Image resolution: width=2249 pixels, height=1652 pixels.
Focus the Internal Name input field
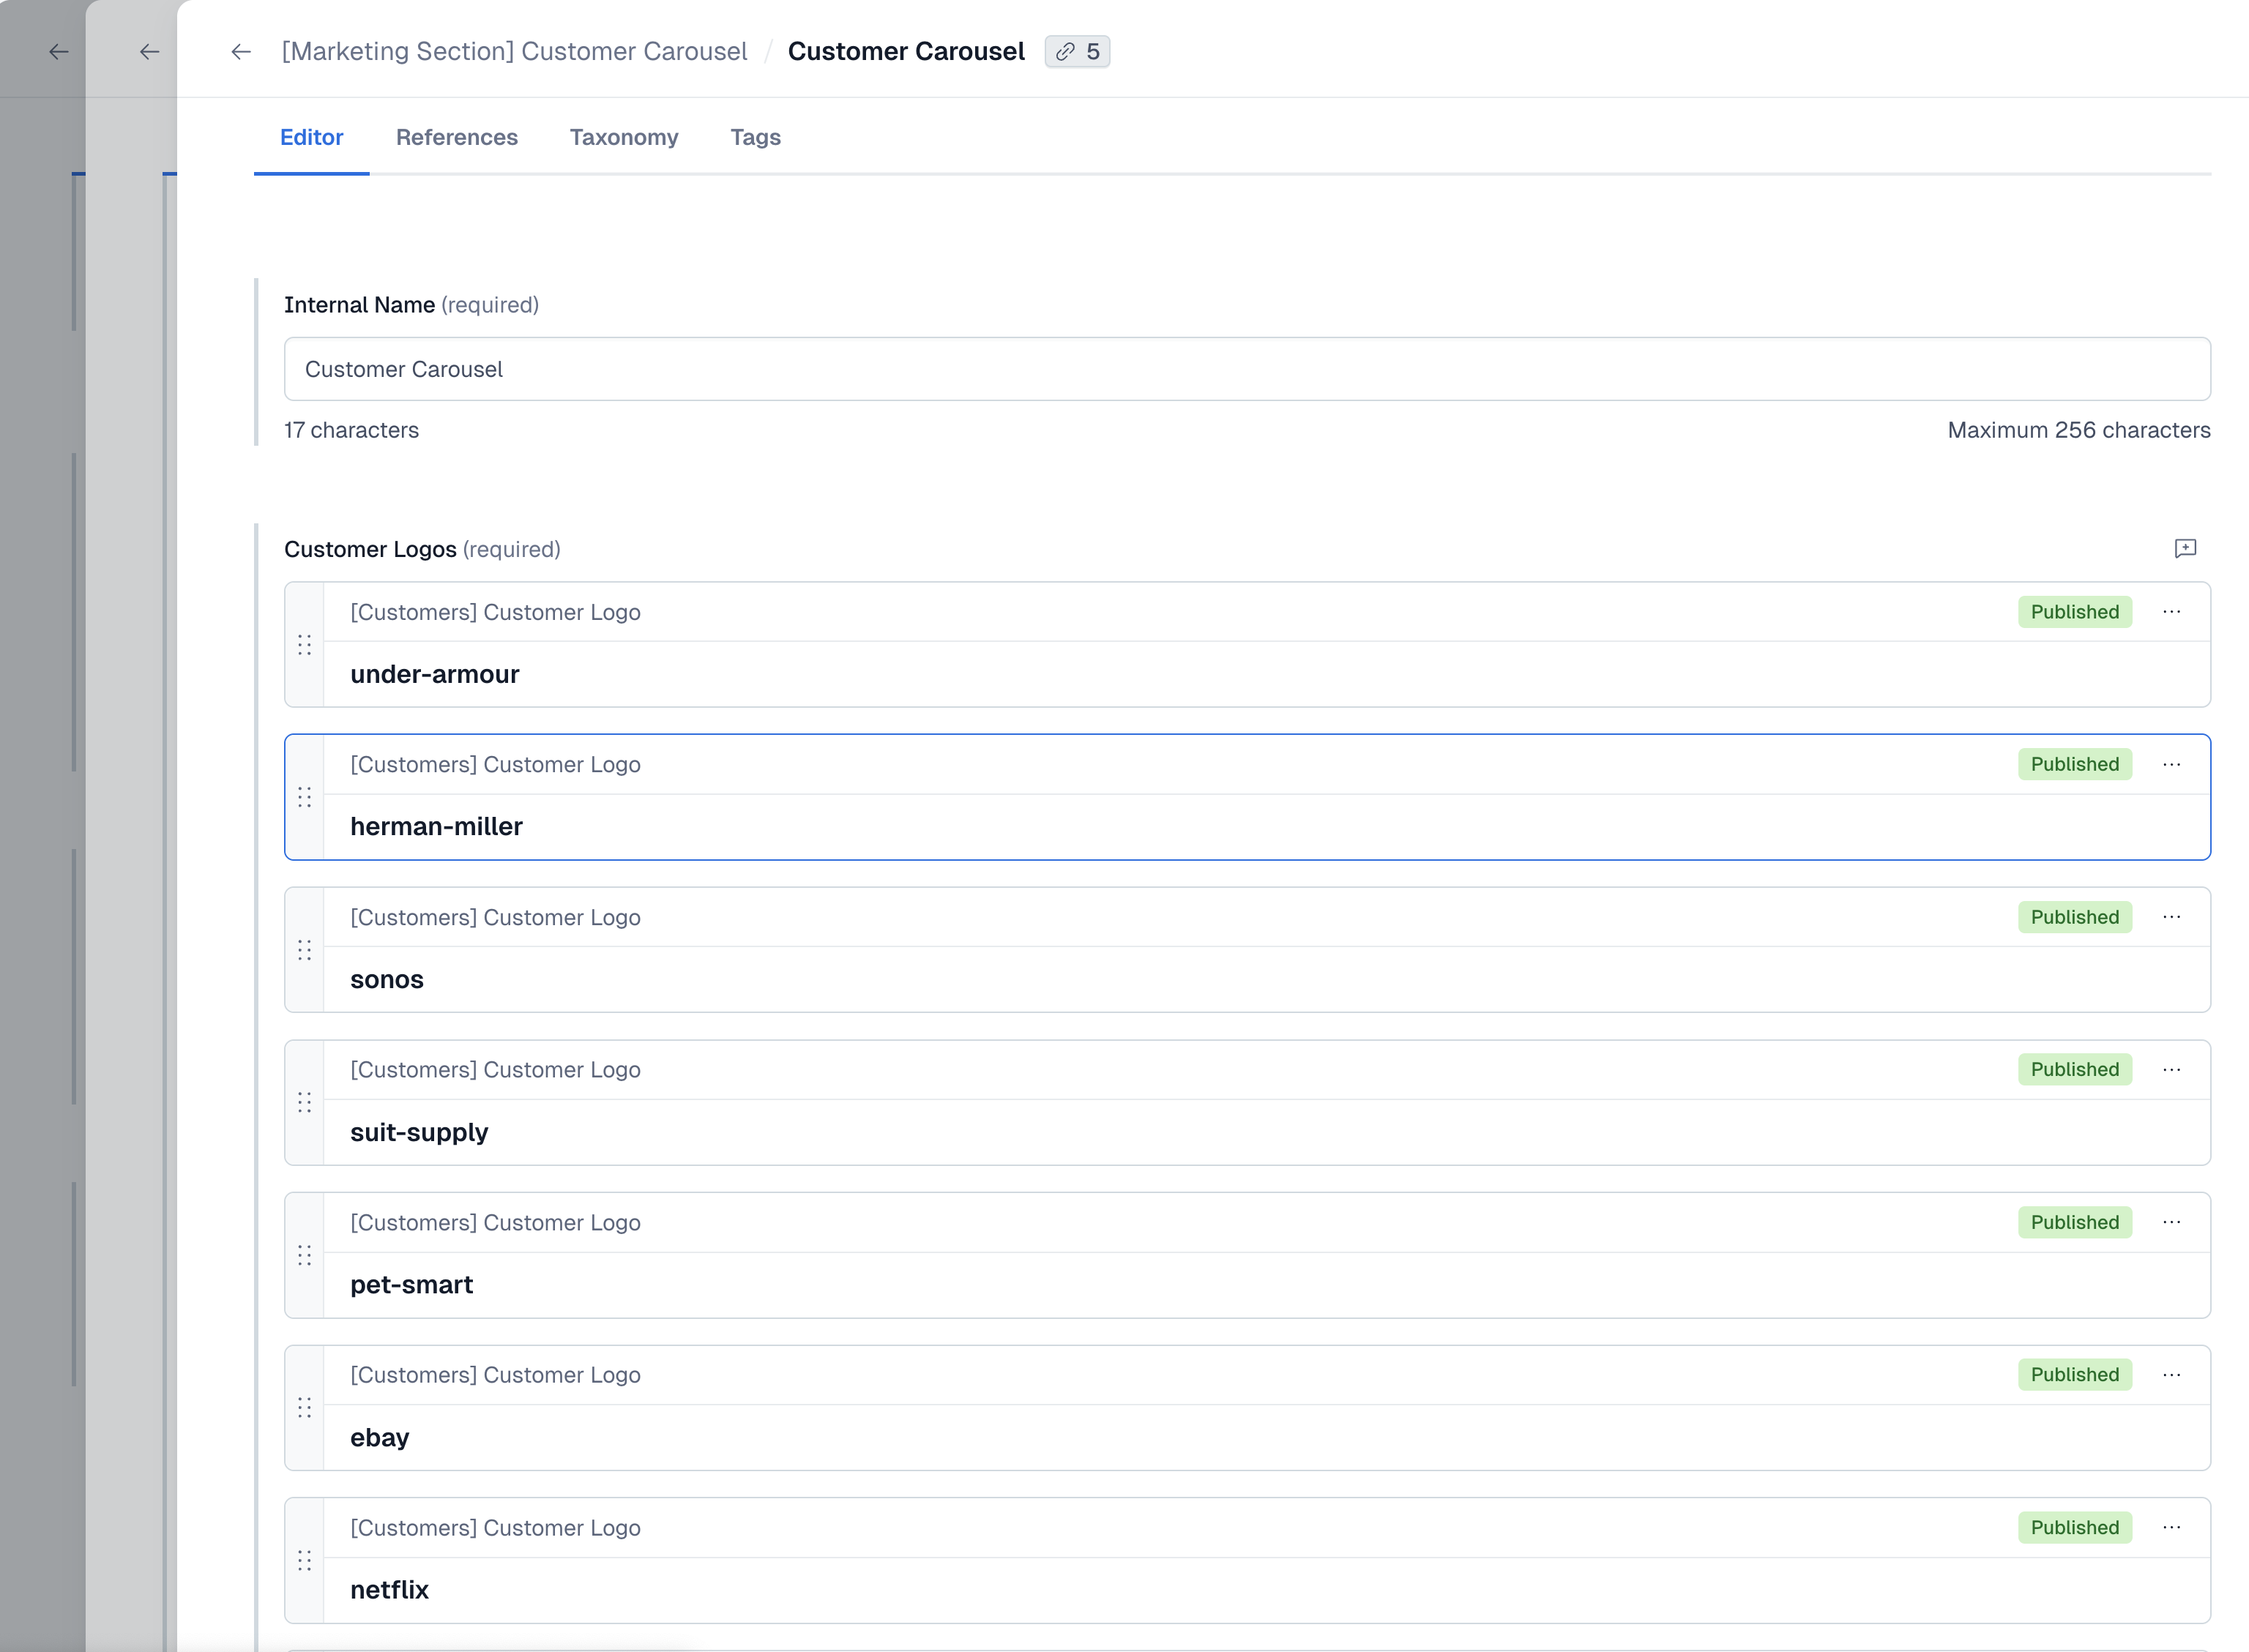pyautogui.click(x=1247, y=369)
